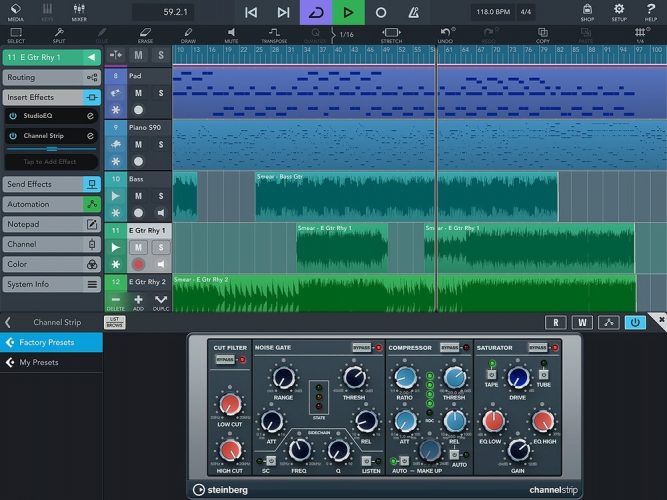Image resolution: width=667 pixels, height=500 pixels.
Task: Tap the Undo button
Action: (446, 35)
